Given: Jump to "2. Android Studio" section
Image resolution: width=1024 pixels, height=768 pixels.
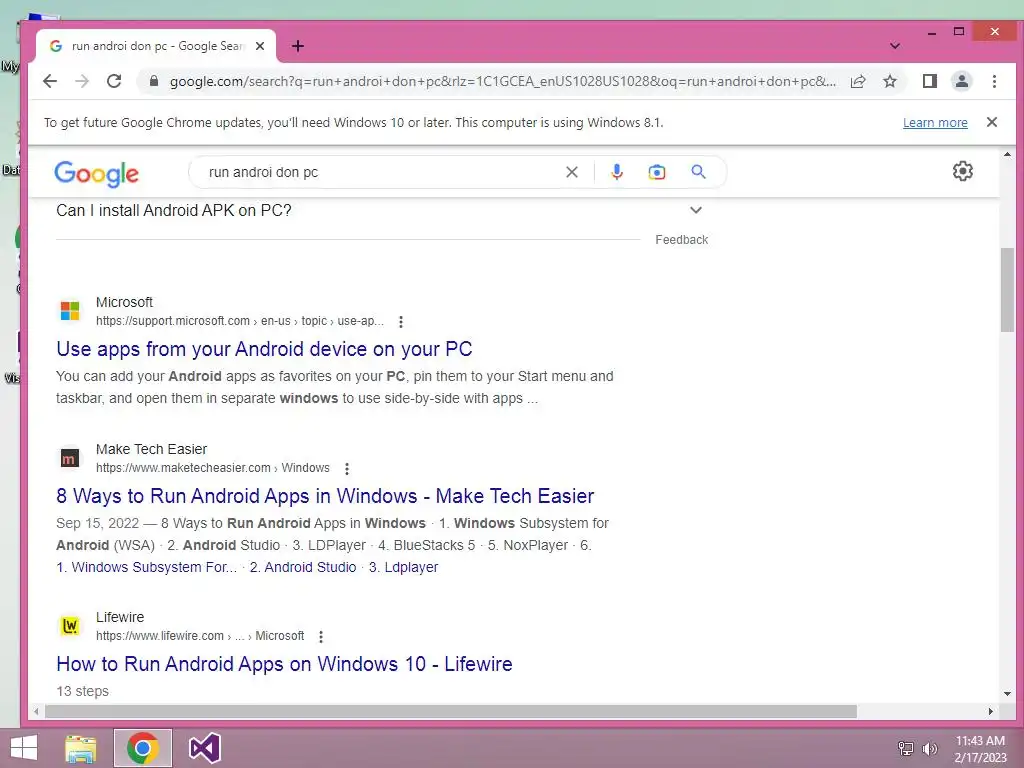Looking at the screenshot, I should pos(303,567).
